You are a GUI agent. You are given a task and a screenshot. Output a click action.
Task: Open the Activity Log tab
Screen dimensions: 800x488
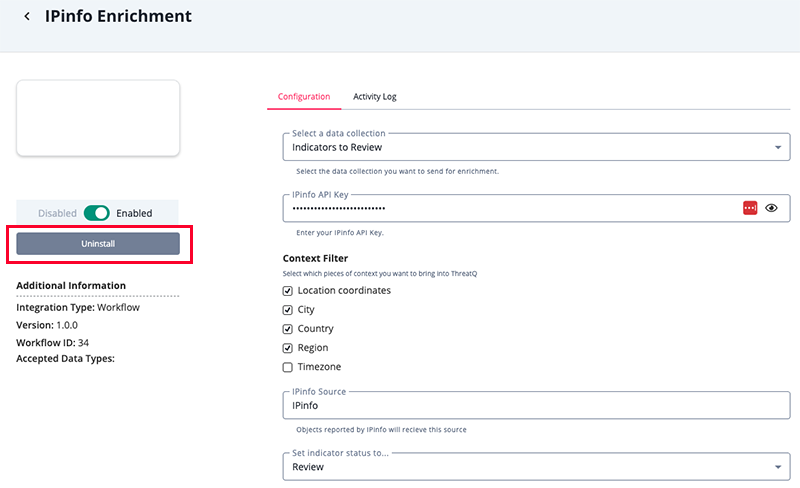374,96
